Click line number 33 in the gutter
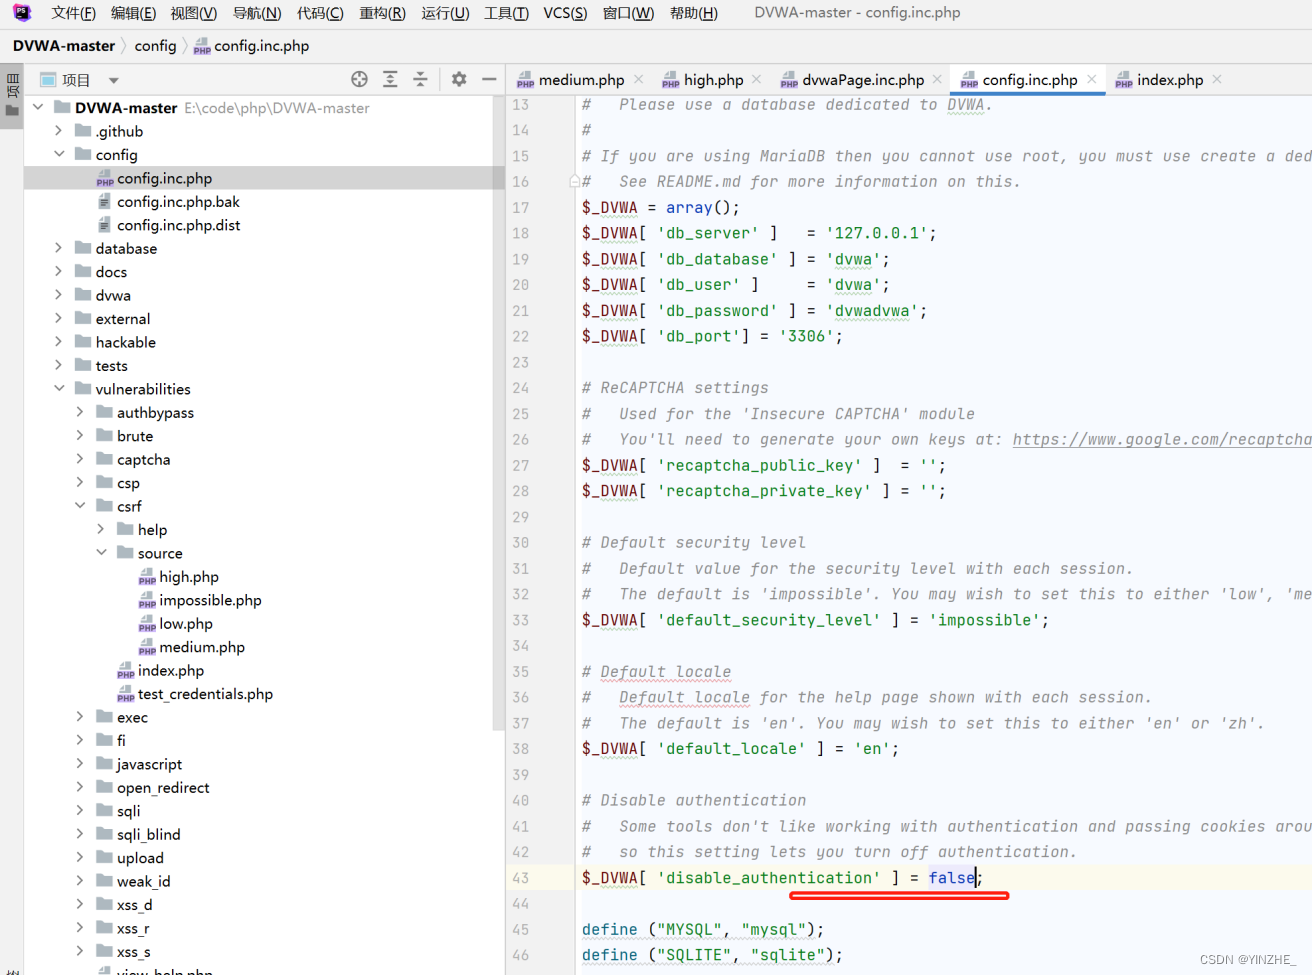This screenshot has width=1312, height=975. (x=521, y=620)
